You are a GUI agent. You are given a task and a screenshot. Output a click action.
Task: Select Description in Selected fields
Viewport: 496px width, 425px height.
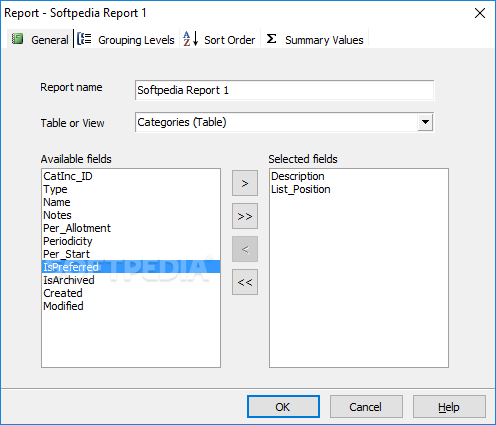359,176
